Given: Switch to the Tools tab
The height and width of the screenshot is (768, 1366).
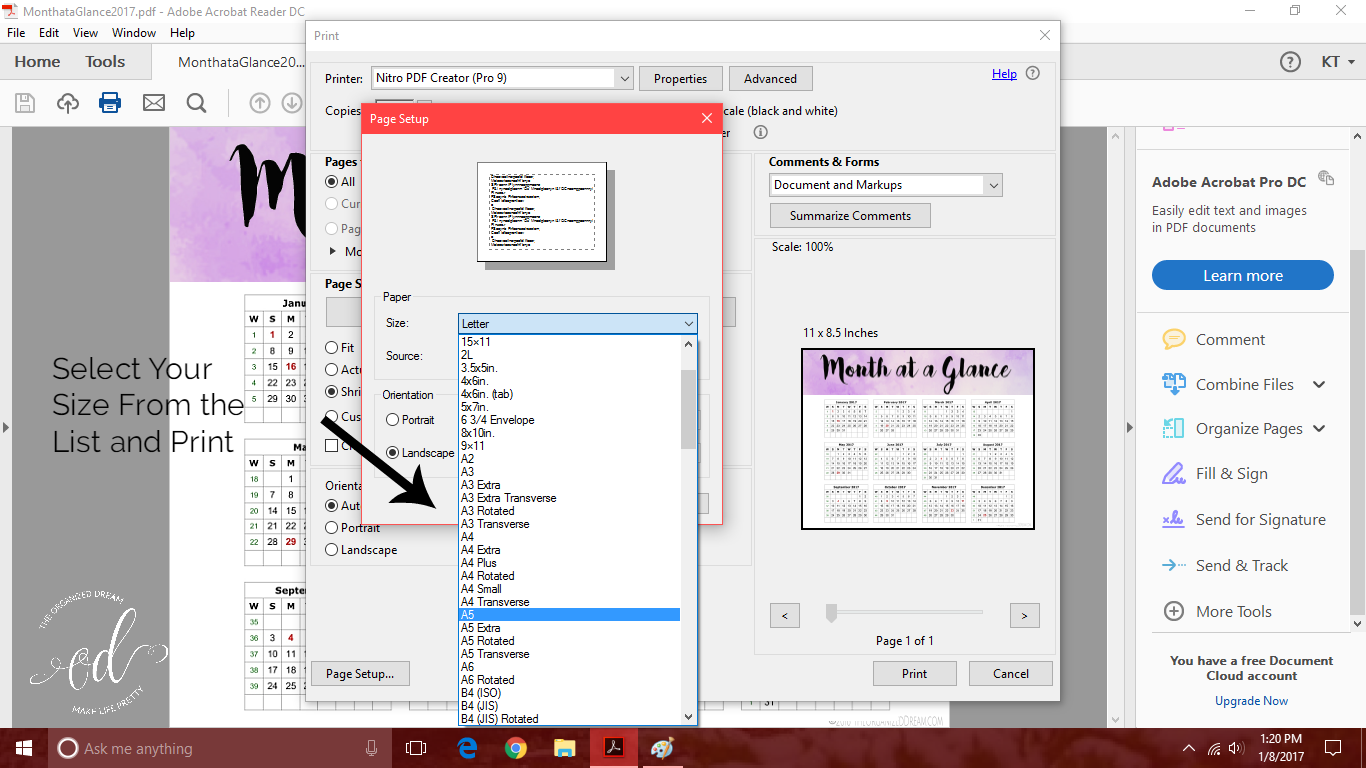Looking at the screenshot, I should pos(104,61).
